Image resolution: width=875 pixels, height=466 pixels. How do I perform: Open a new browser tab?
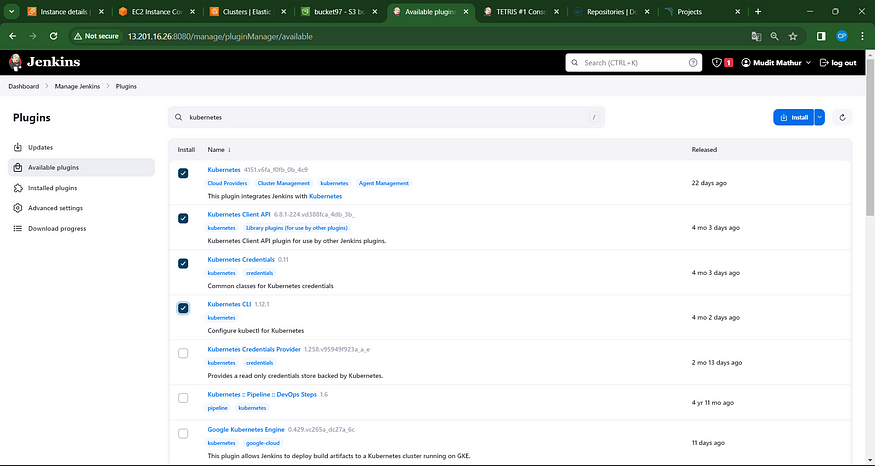[757, 12]
